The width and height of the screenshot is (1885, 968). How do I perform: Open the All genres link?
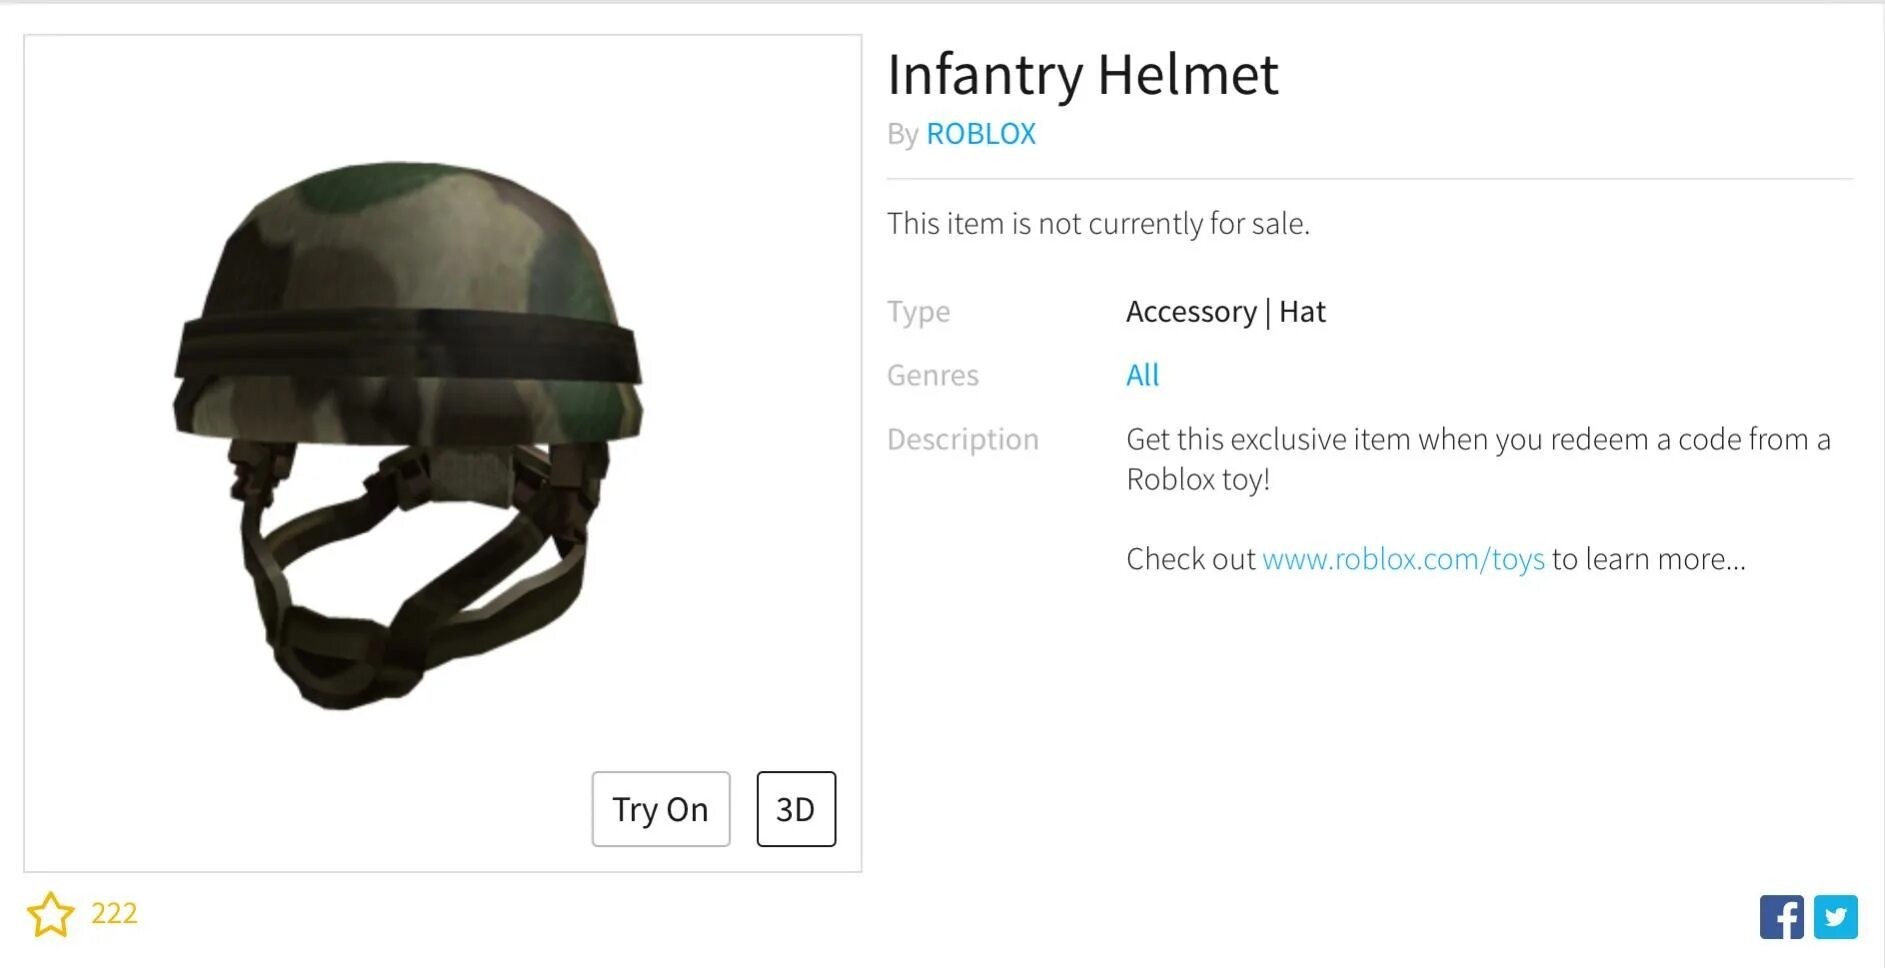pos(1142,375)
